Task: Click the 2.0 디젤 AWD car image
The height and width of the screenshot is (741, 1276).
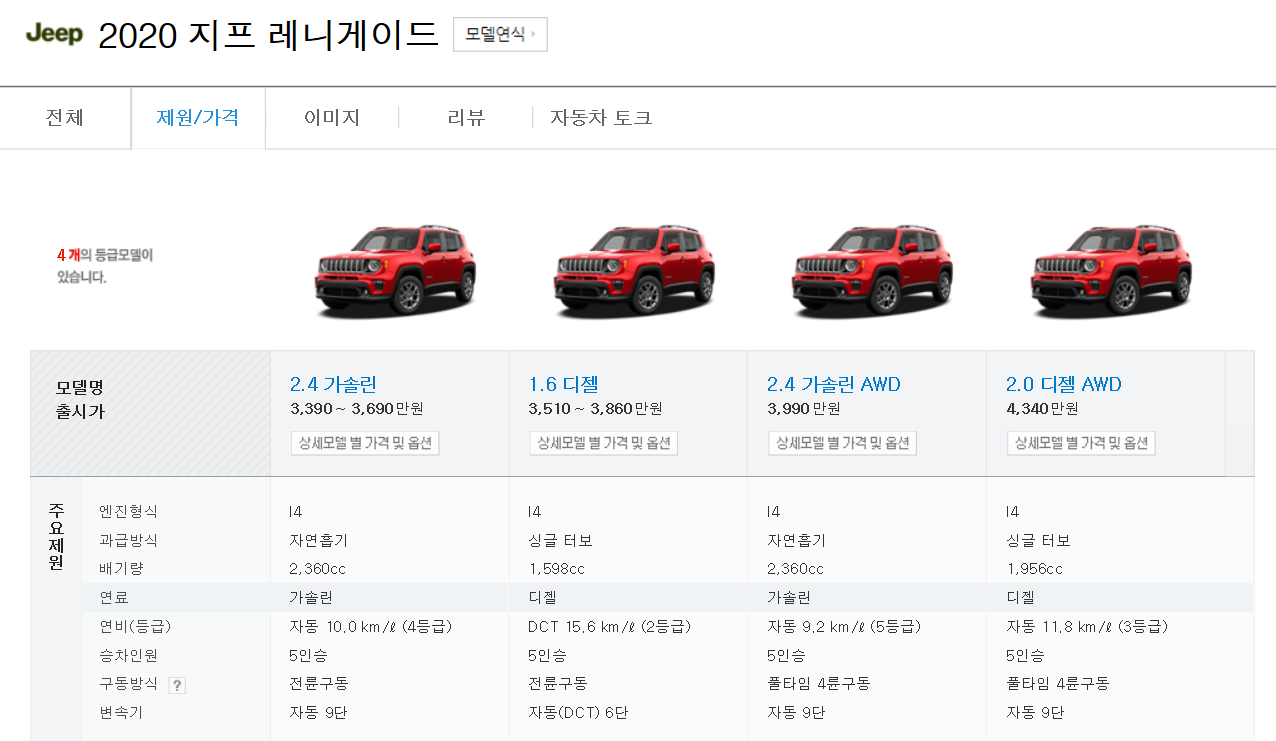Action: click(1111, 270)
